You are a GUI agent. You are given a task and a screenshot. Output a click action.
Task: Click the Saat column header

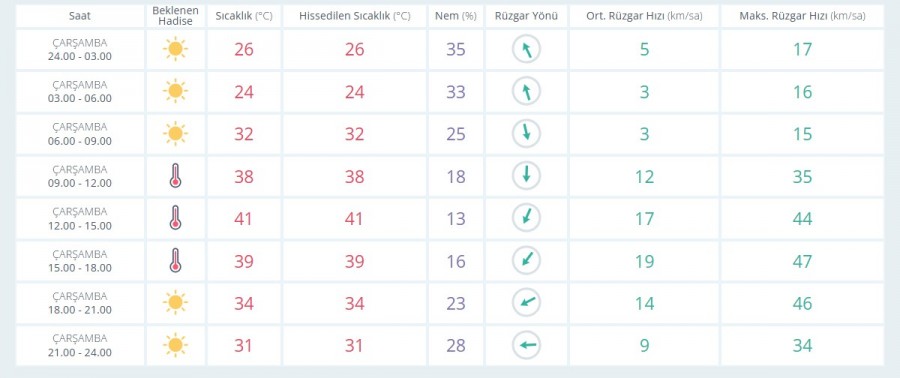click(x=80, y=16)
